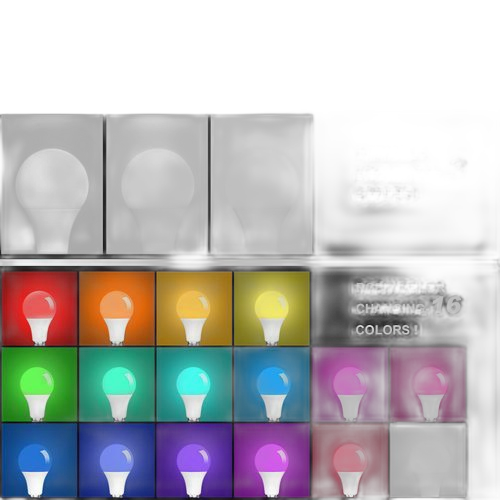
Task: Choose the orange bulb color tile
Action: [x=117, y=308]
